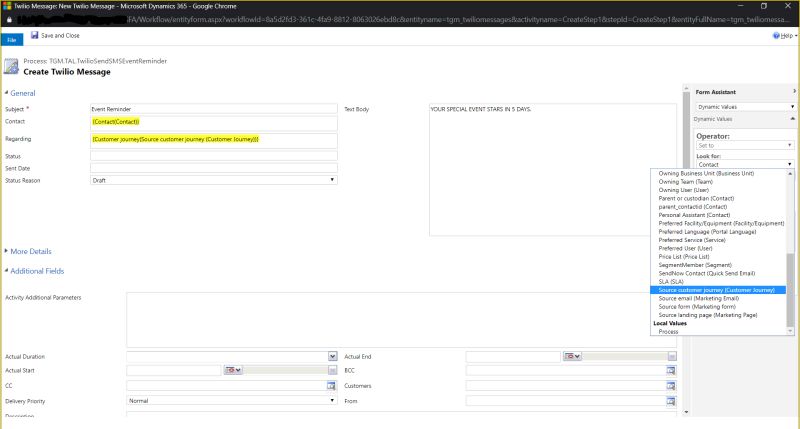Image resolution: width=800 pixels, height=429 pixels.
Task: Open the BCC lookup icon
Action: tap(670, 371)
